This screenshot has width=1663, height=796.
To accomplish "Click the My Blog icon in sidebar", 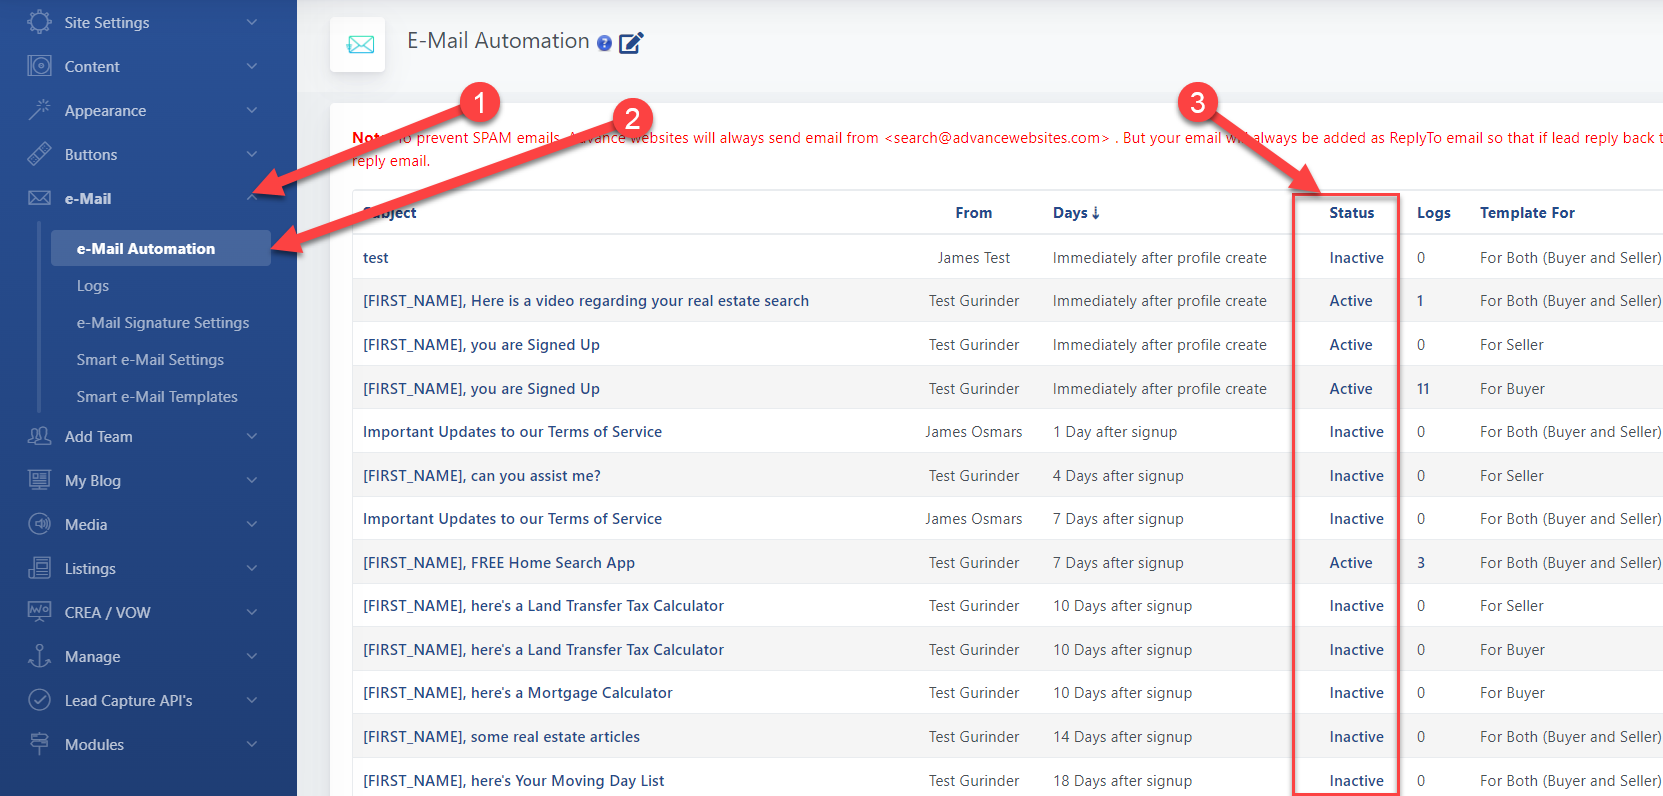I will pos(39,480).
